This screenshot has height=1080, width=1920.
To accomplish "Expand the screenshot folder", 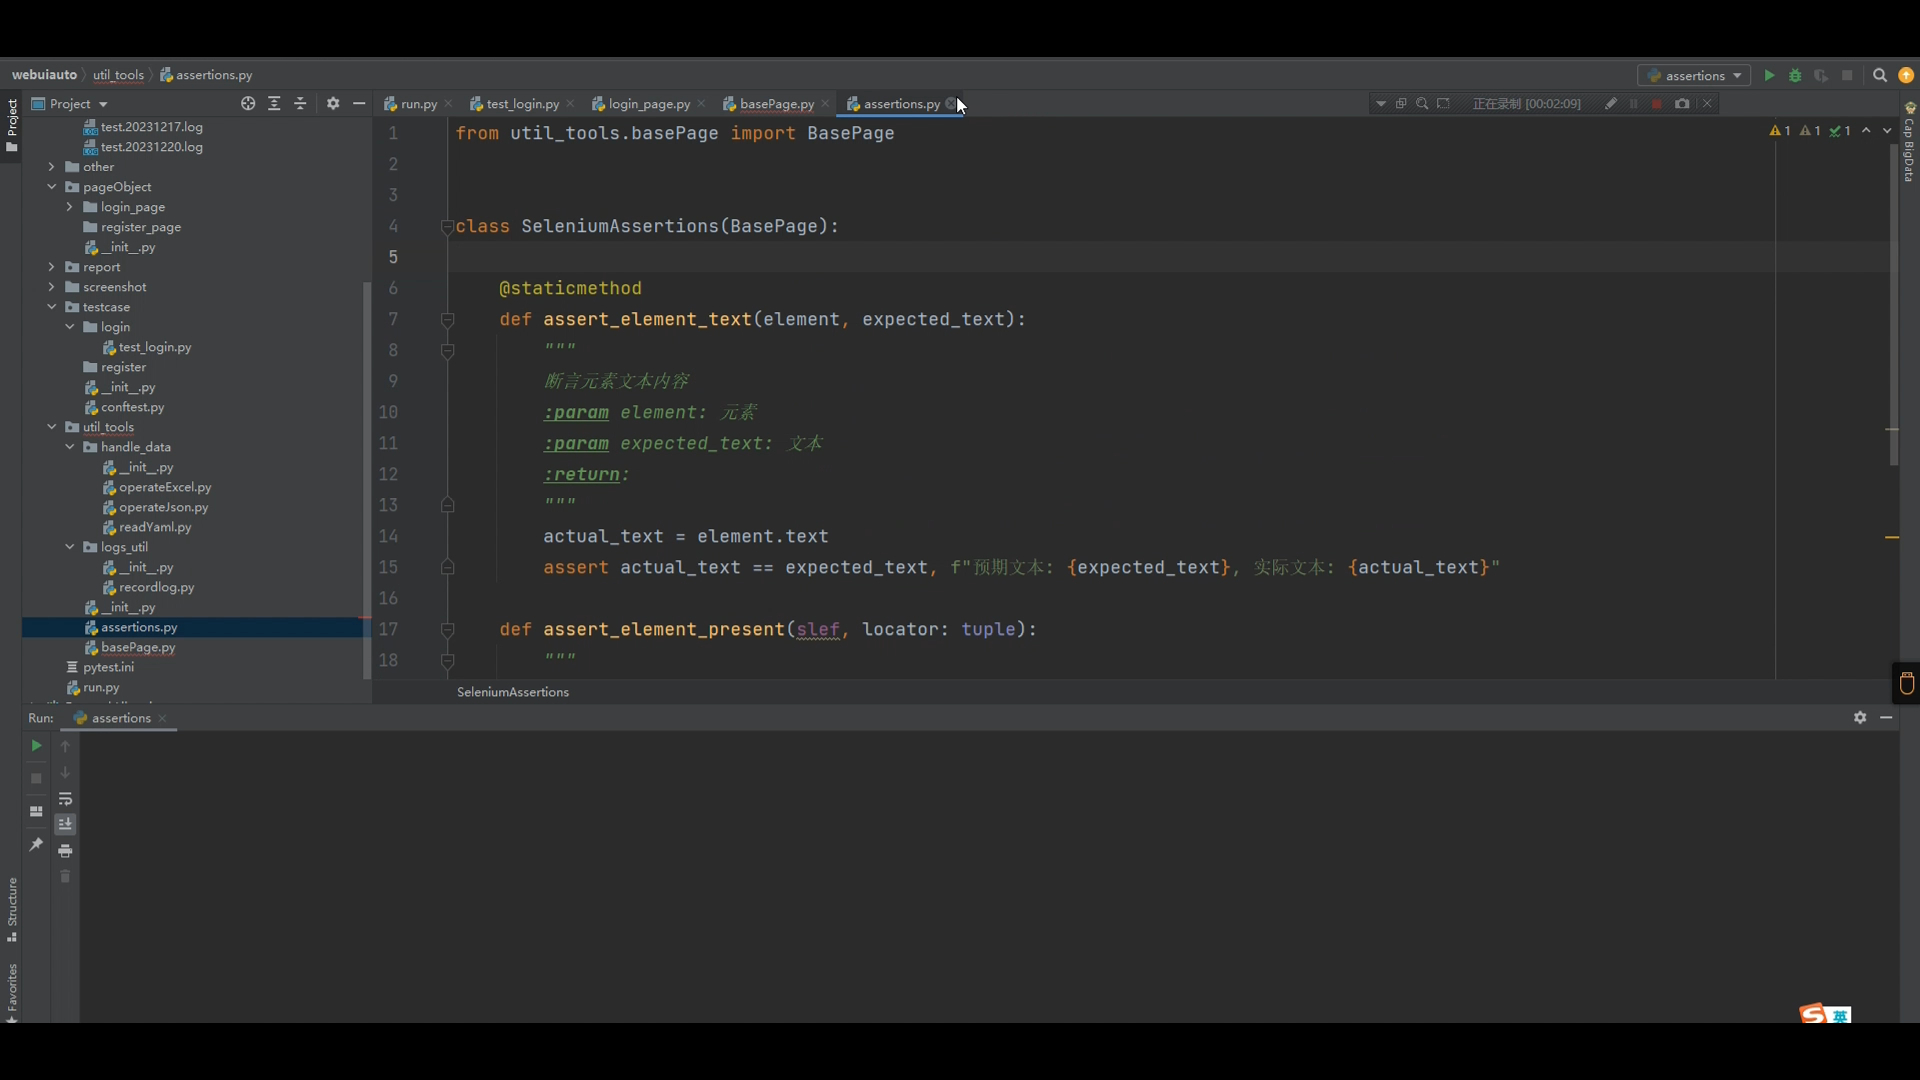I will (x=51, y=287).
